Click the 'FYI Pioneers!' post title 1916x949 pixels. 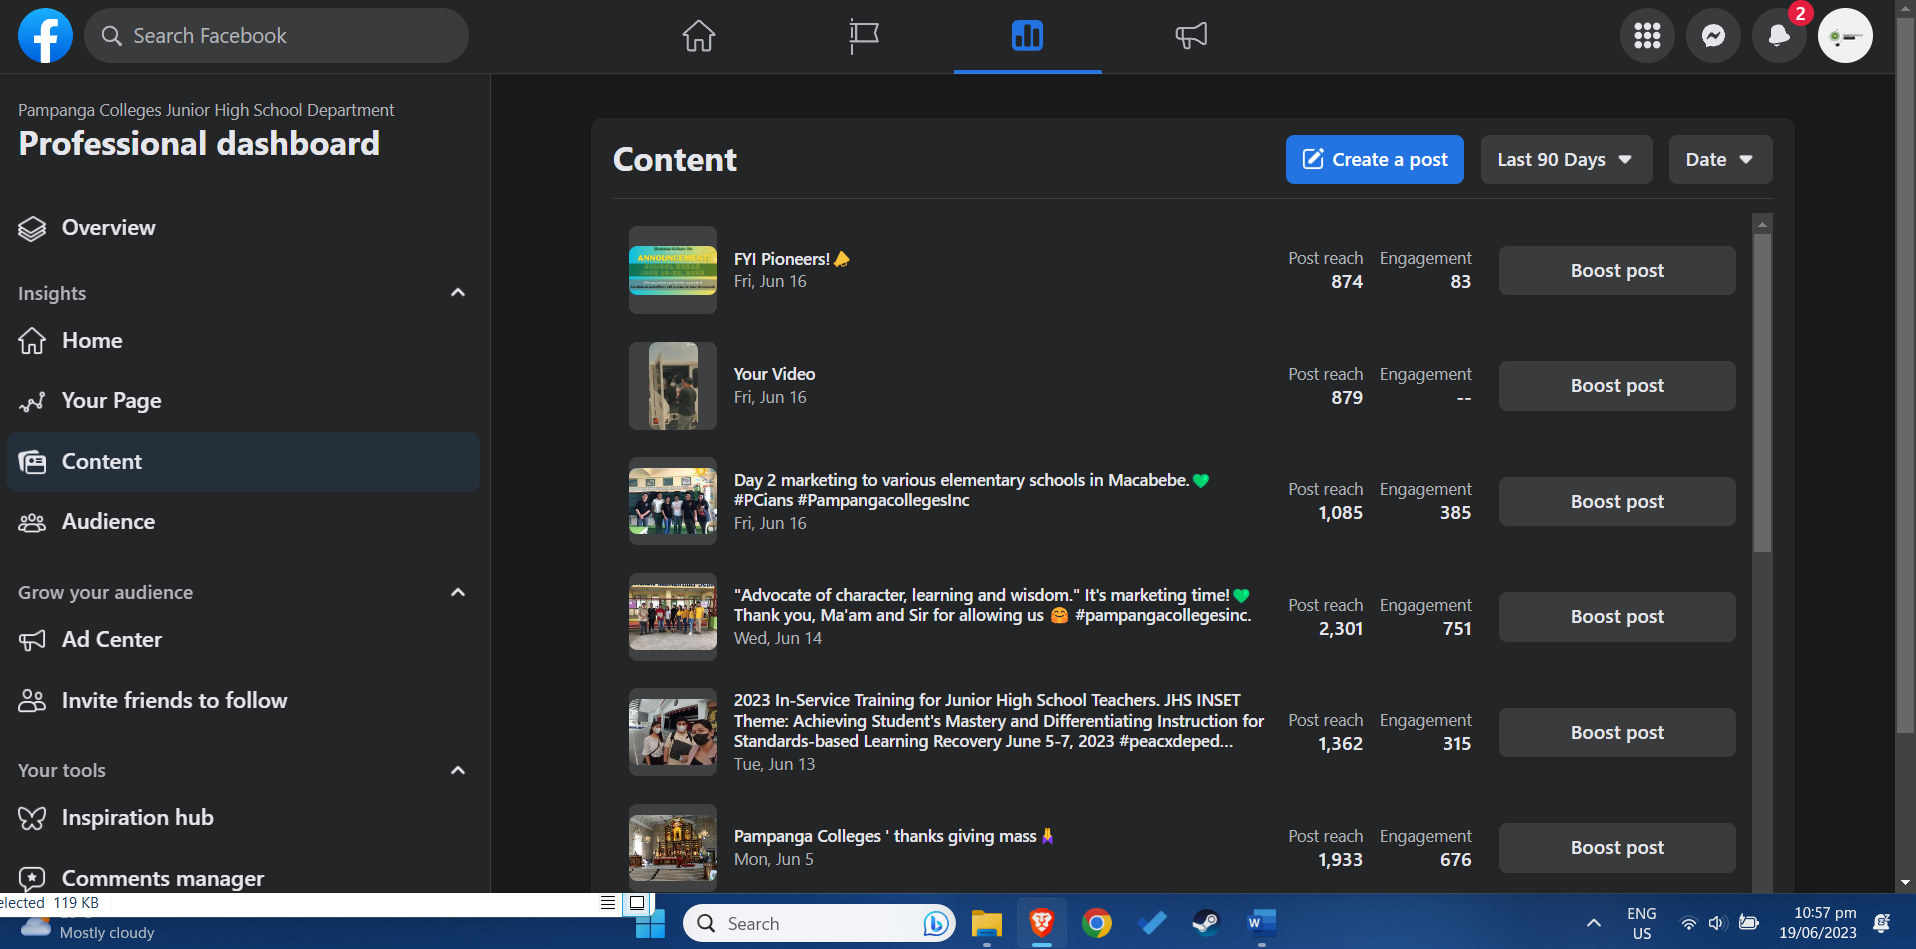[x=791, y=259]
